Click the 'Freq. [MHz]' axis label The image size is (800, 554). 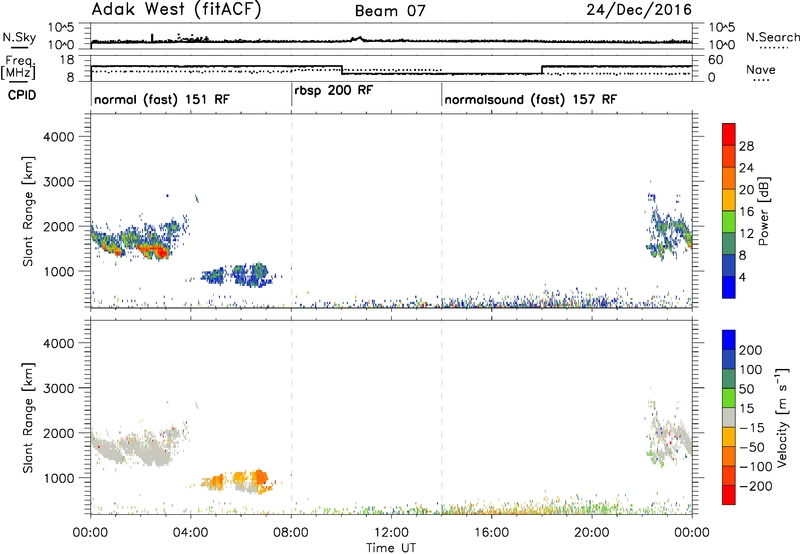point(18,67)
